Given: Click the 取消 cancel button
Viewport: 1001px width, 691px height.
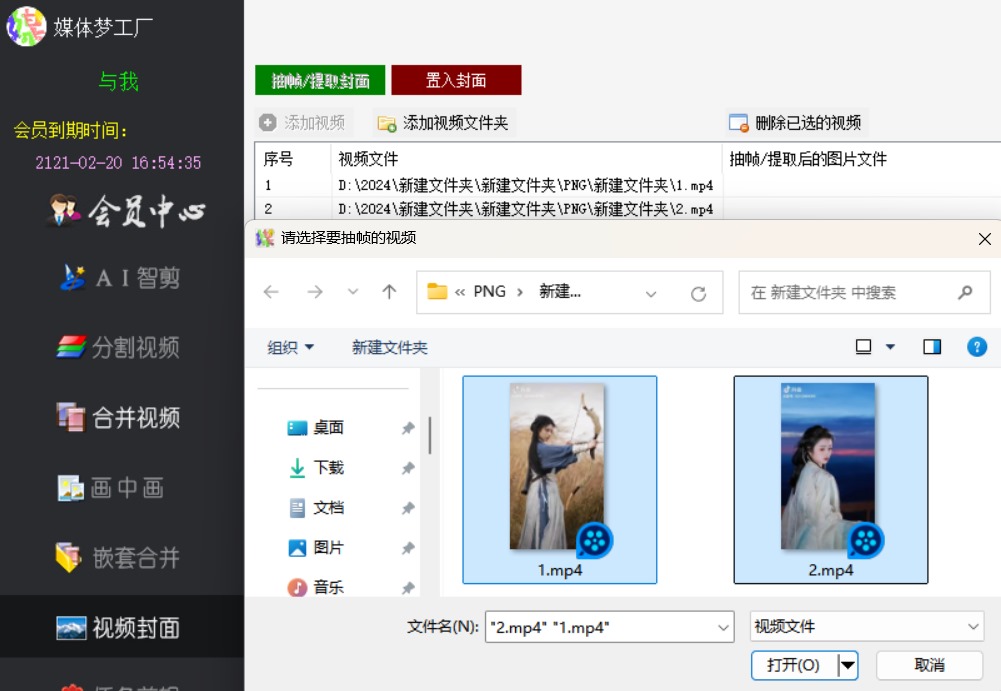Looking at the screenshot, I should pos(930,665).
